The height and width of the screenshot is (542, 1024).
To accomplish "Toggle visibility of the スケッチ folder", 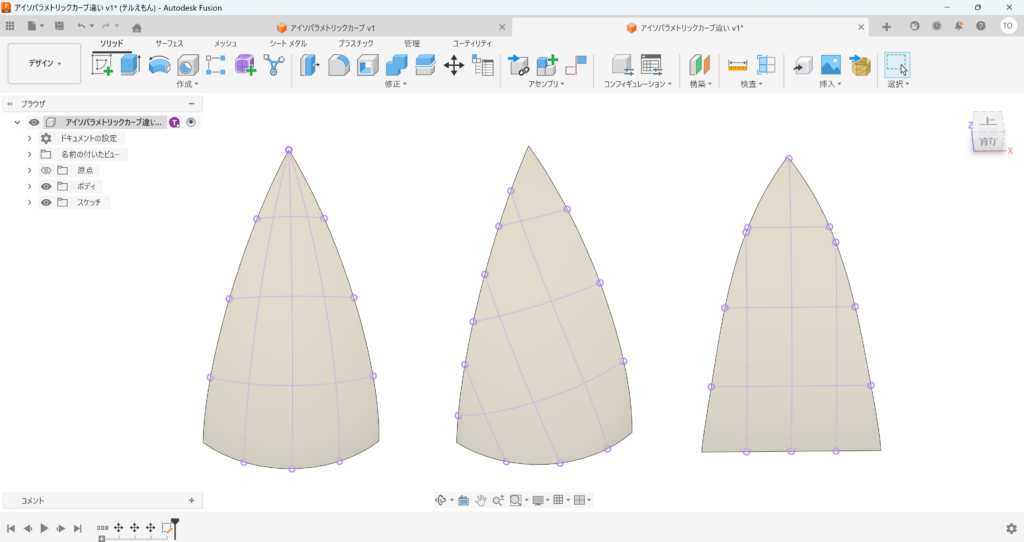I will pyautogui.click(x=46, y=202).
